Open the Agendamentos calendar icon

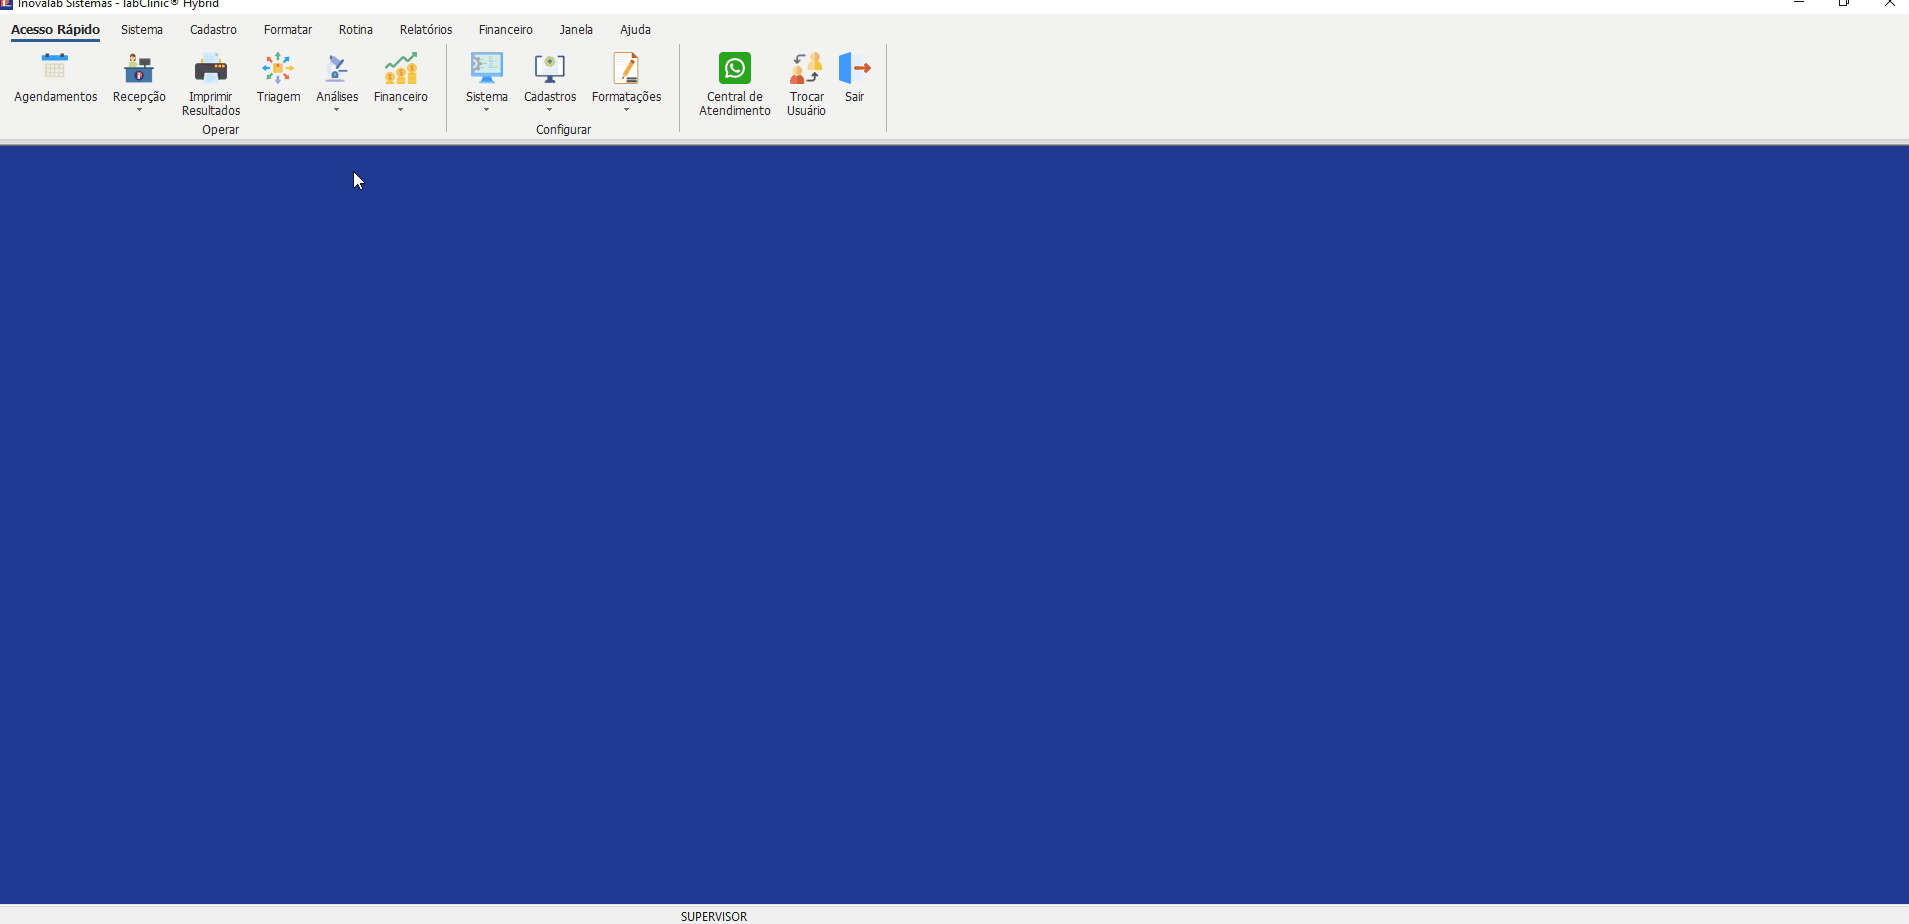click(55, 68)
